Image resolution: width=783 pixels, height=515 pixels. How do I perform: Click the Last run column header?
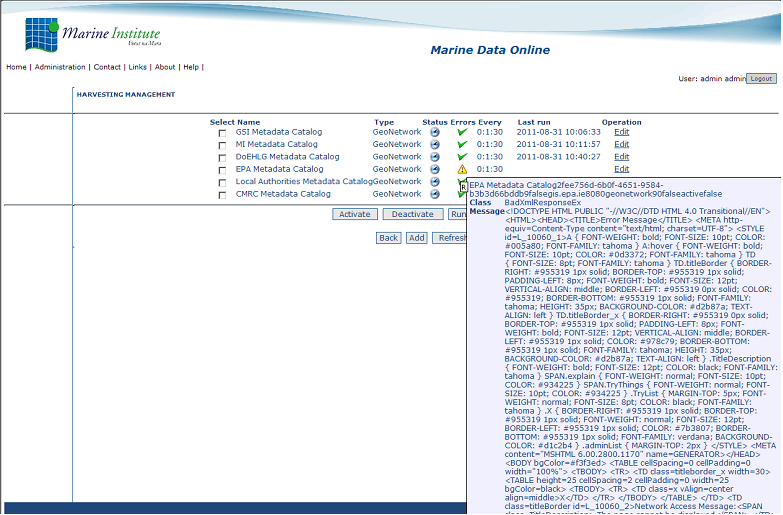534,122
